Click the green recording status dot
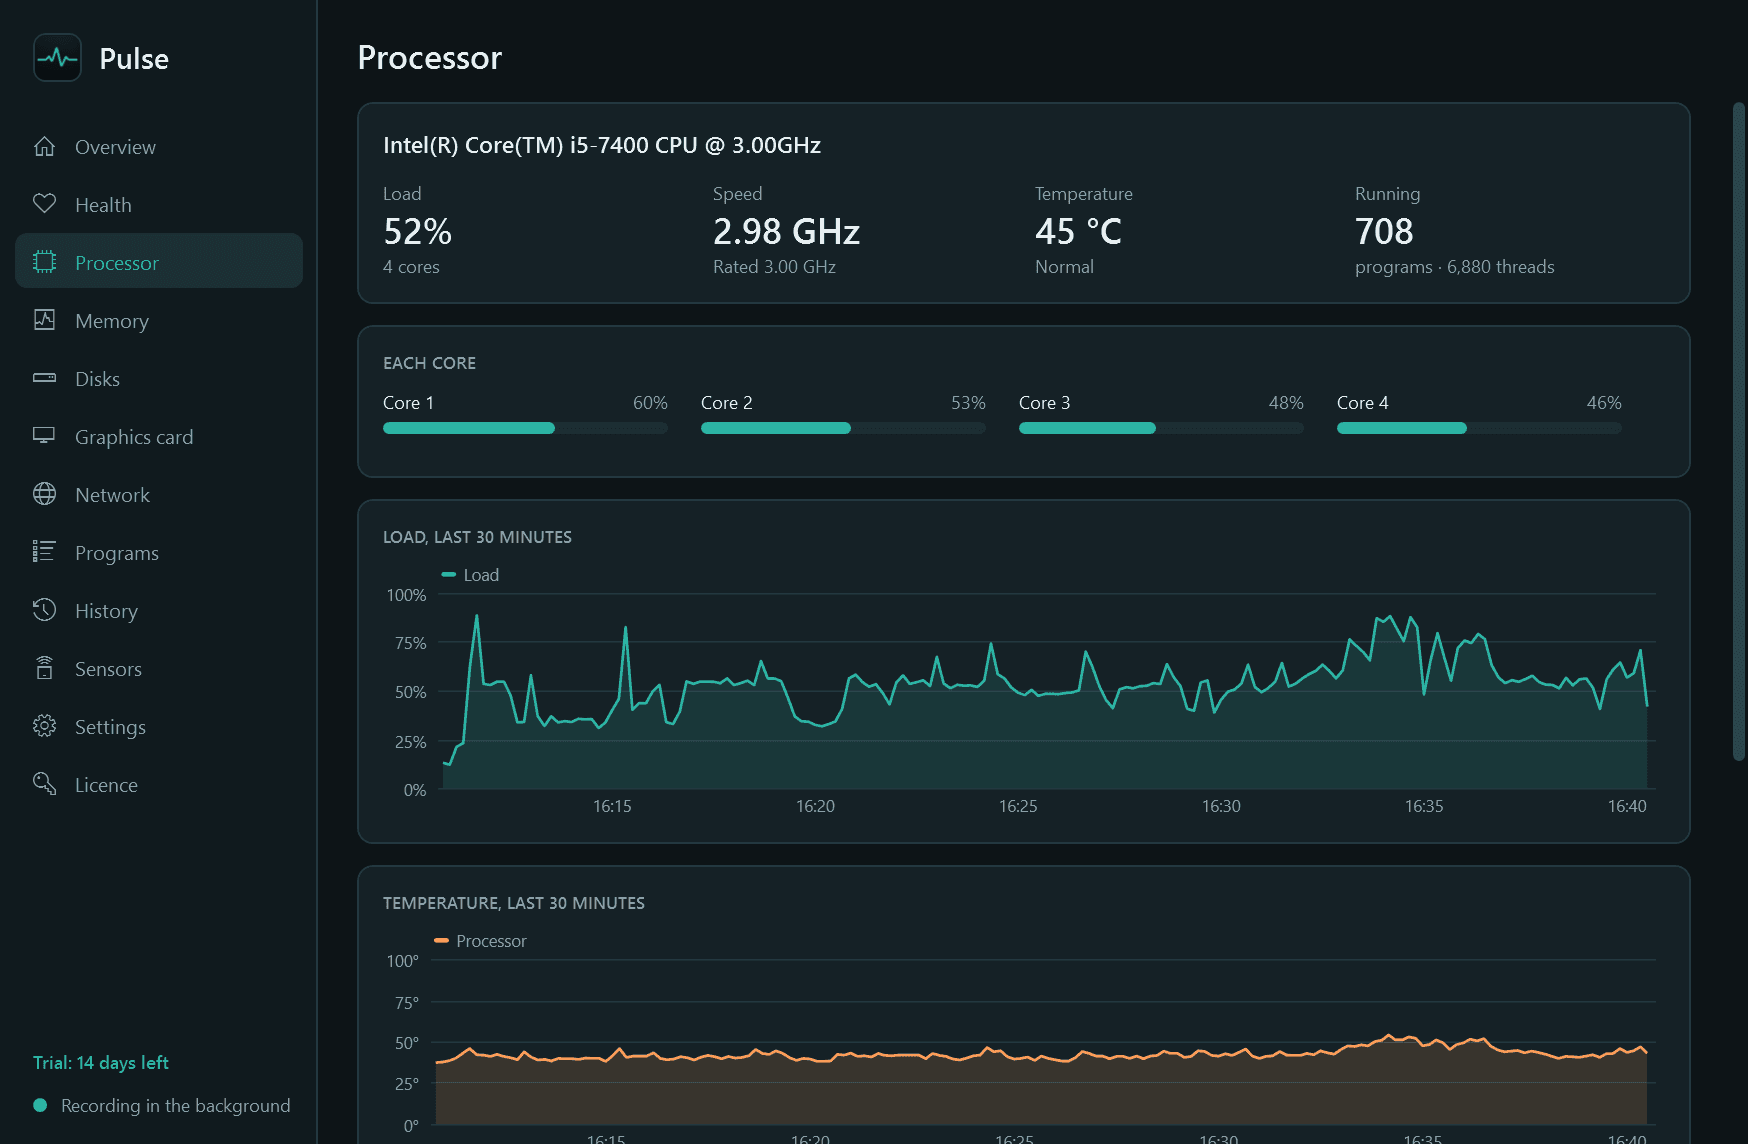Viewport: 1748px width, 1144px height. (x=40, y=1105)
